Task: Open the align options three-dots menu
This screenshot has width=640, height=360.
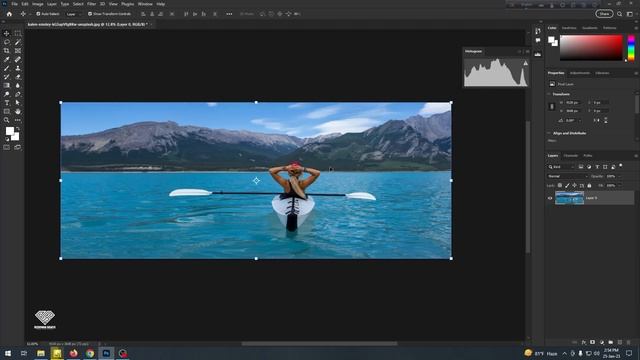Action: coord(229,14)
